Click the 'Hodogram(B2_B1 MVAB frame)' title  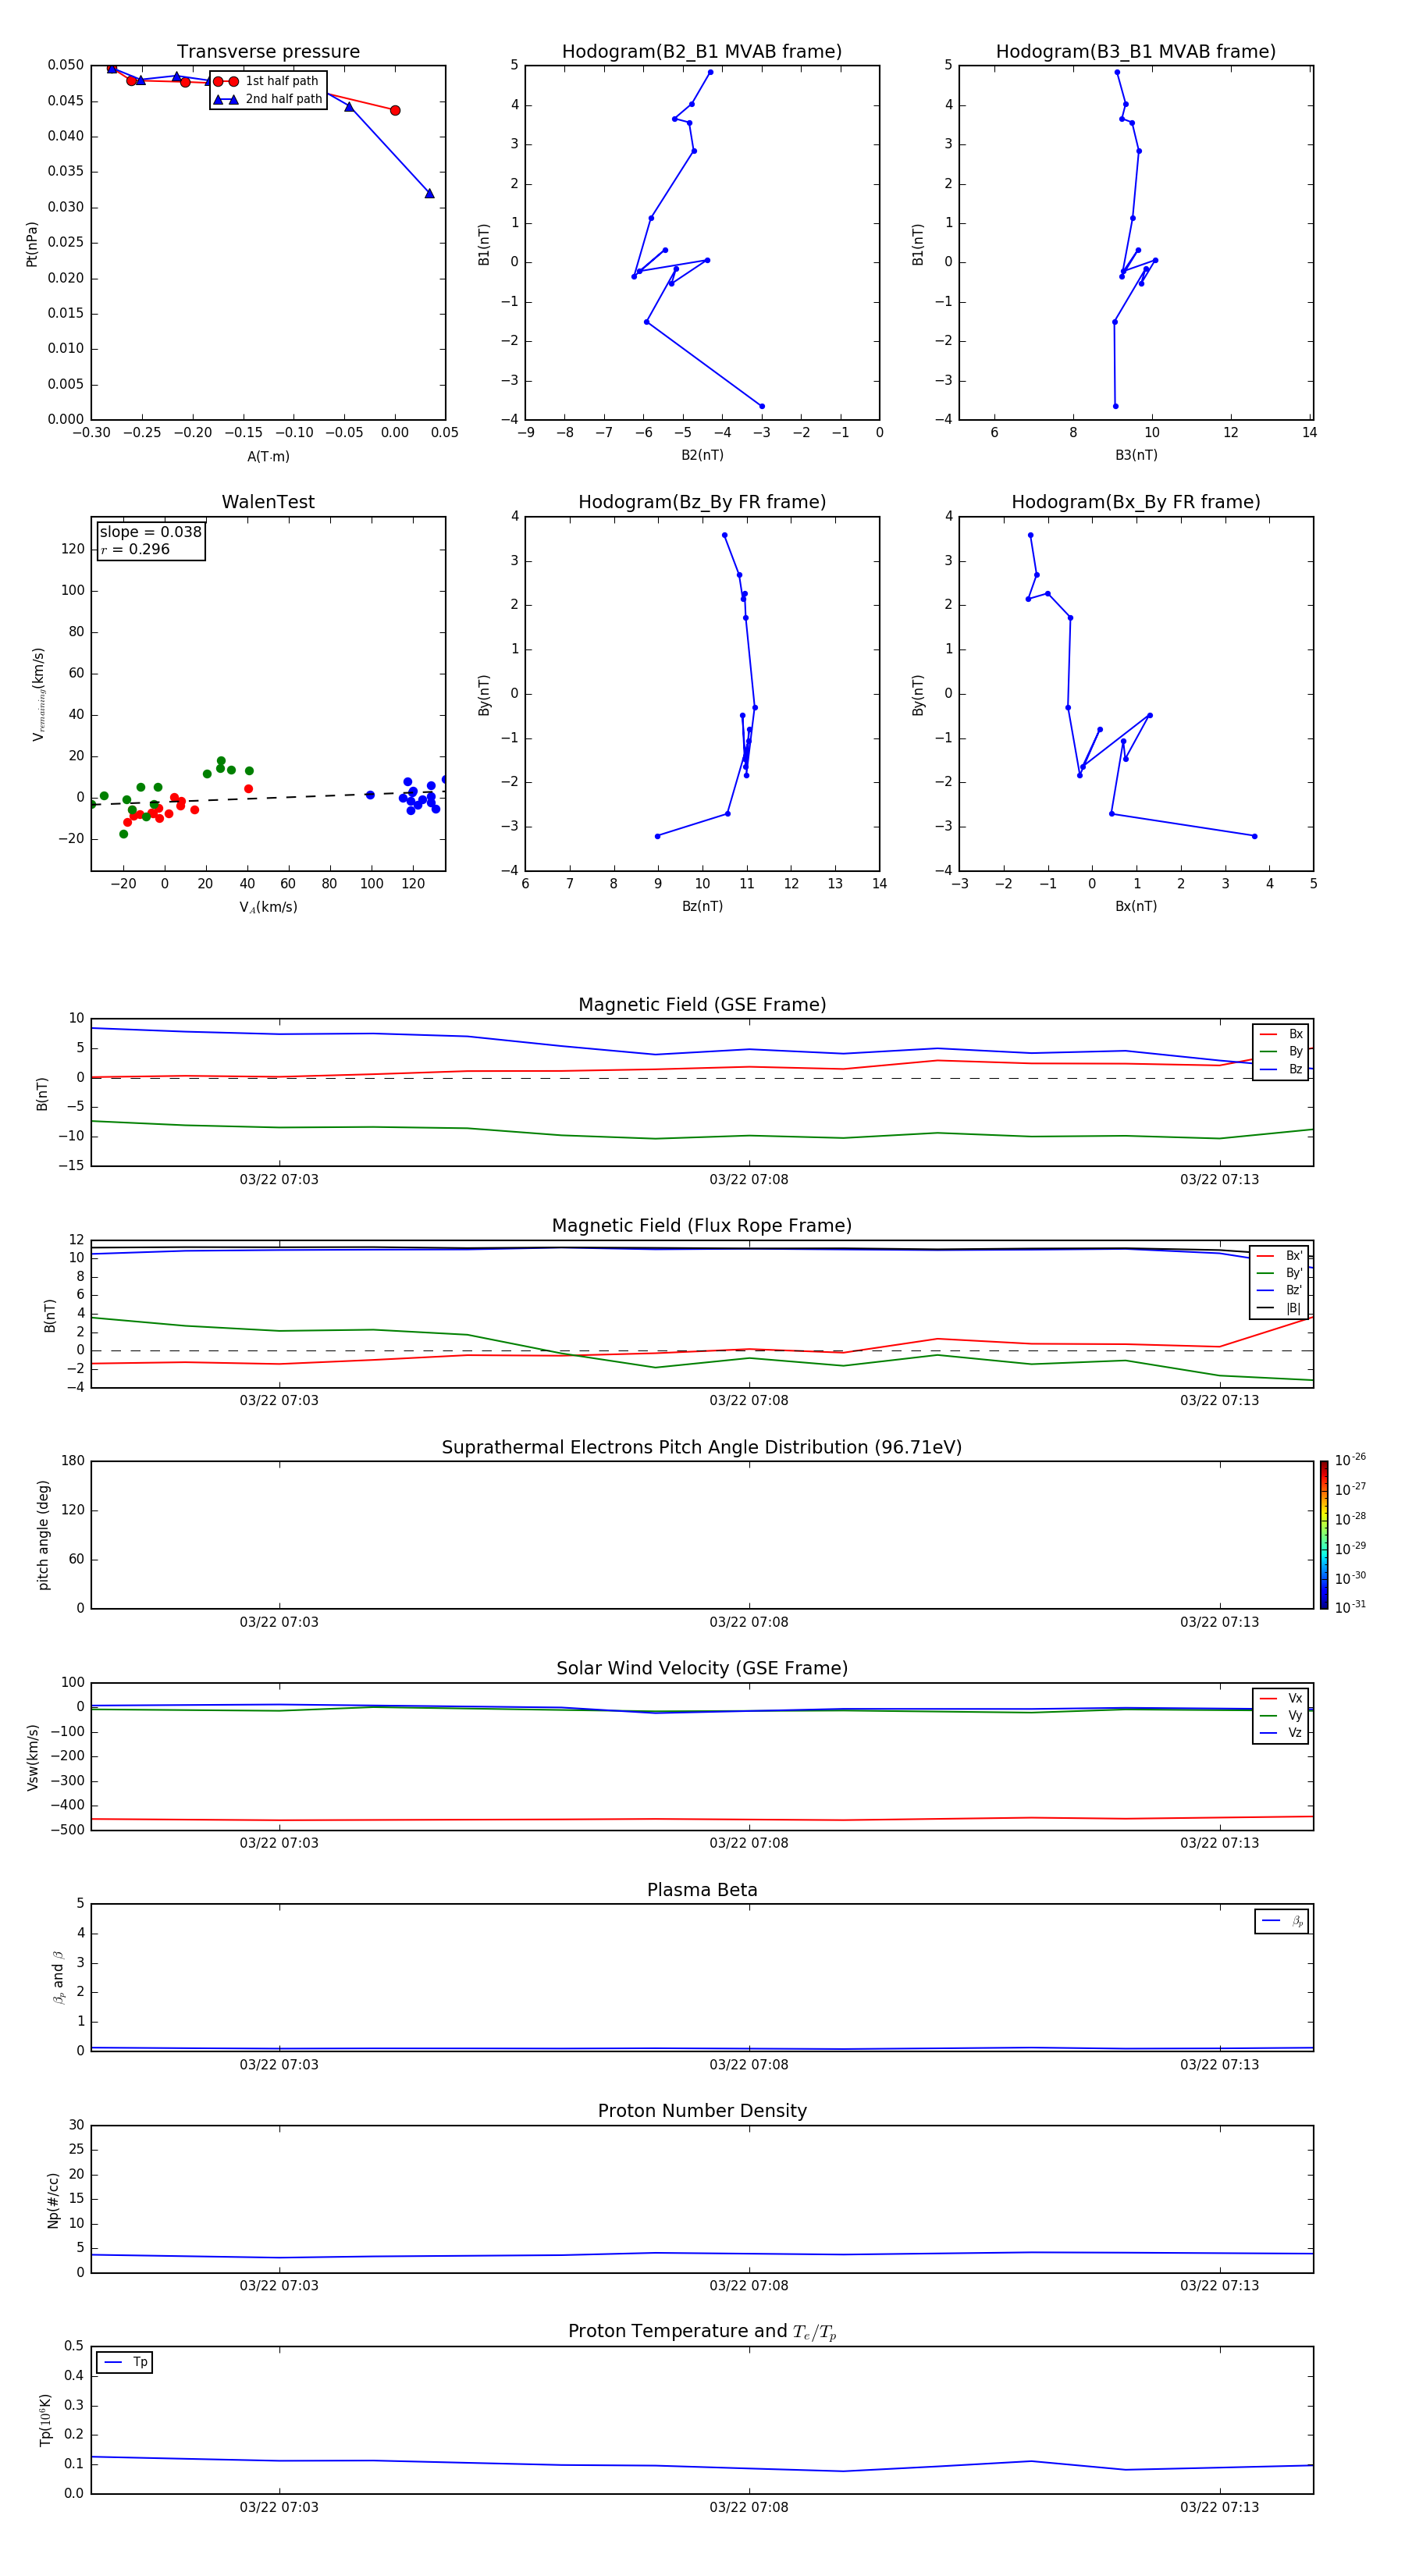(x=702, y=52)
